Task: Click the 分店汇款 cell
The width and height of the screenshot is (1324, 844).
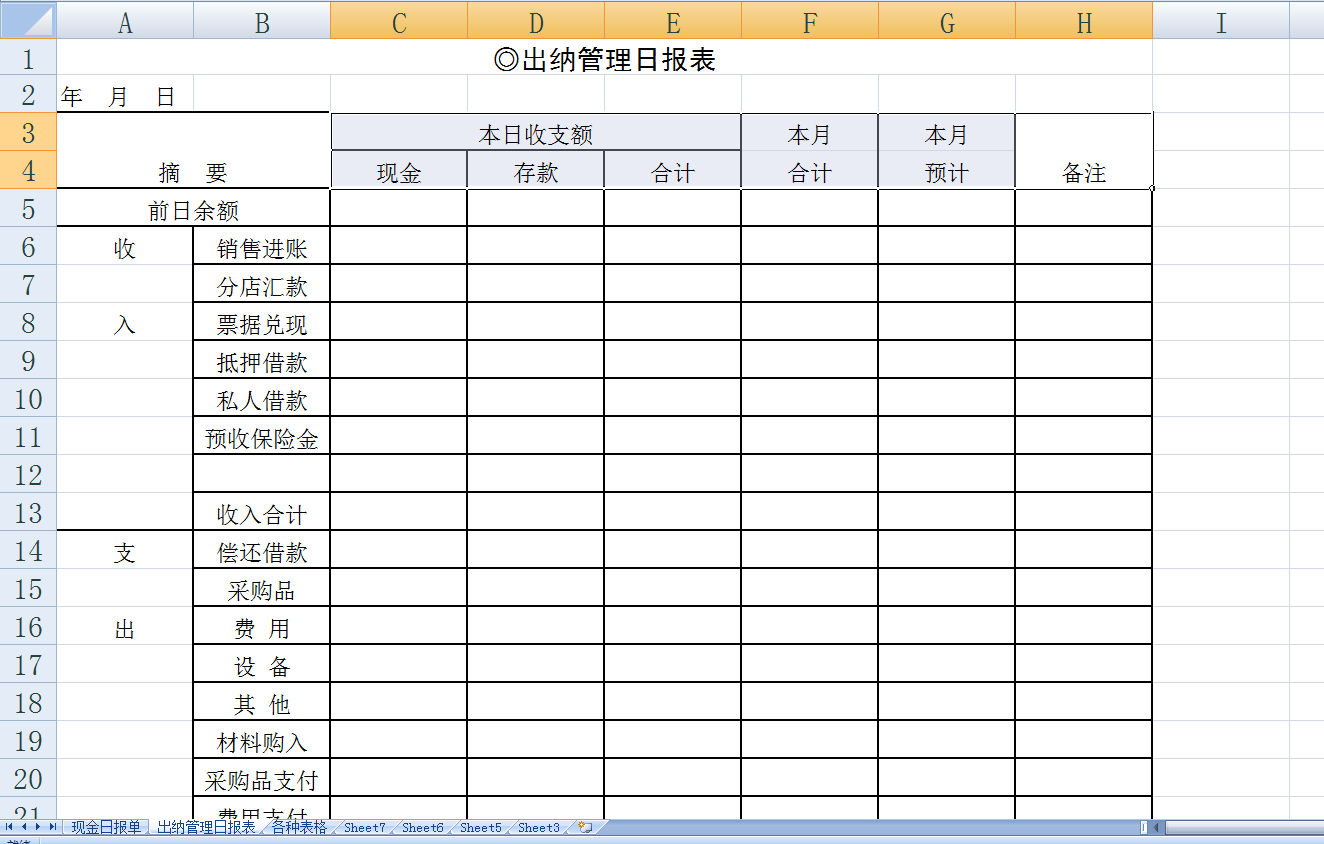Action: (x=262, y=285)
